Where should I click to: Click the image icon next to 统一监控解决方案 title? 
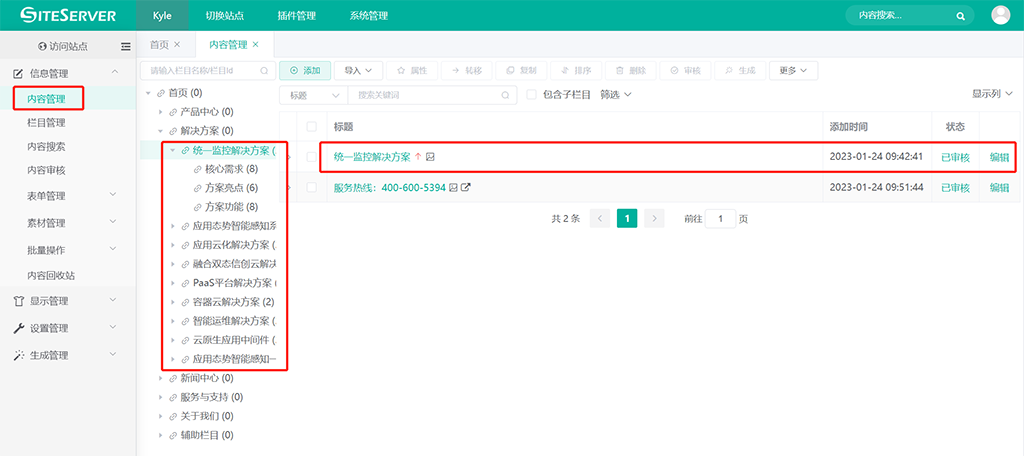coord(430,157)
